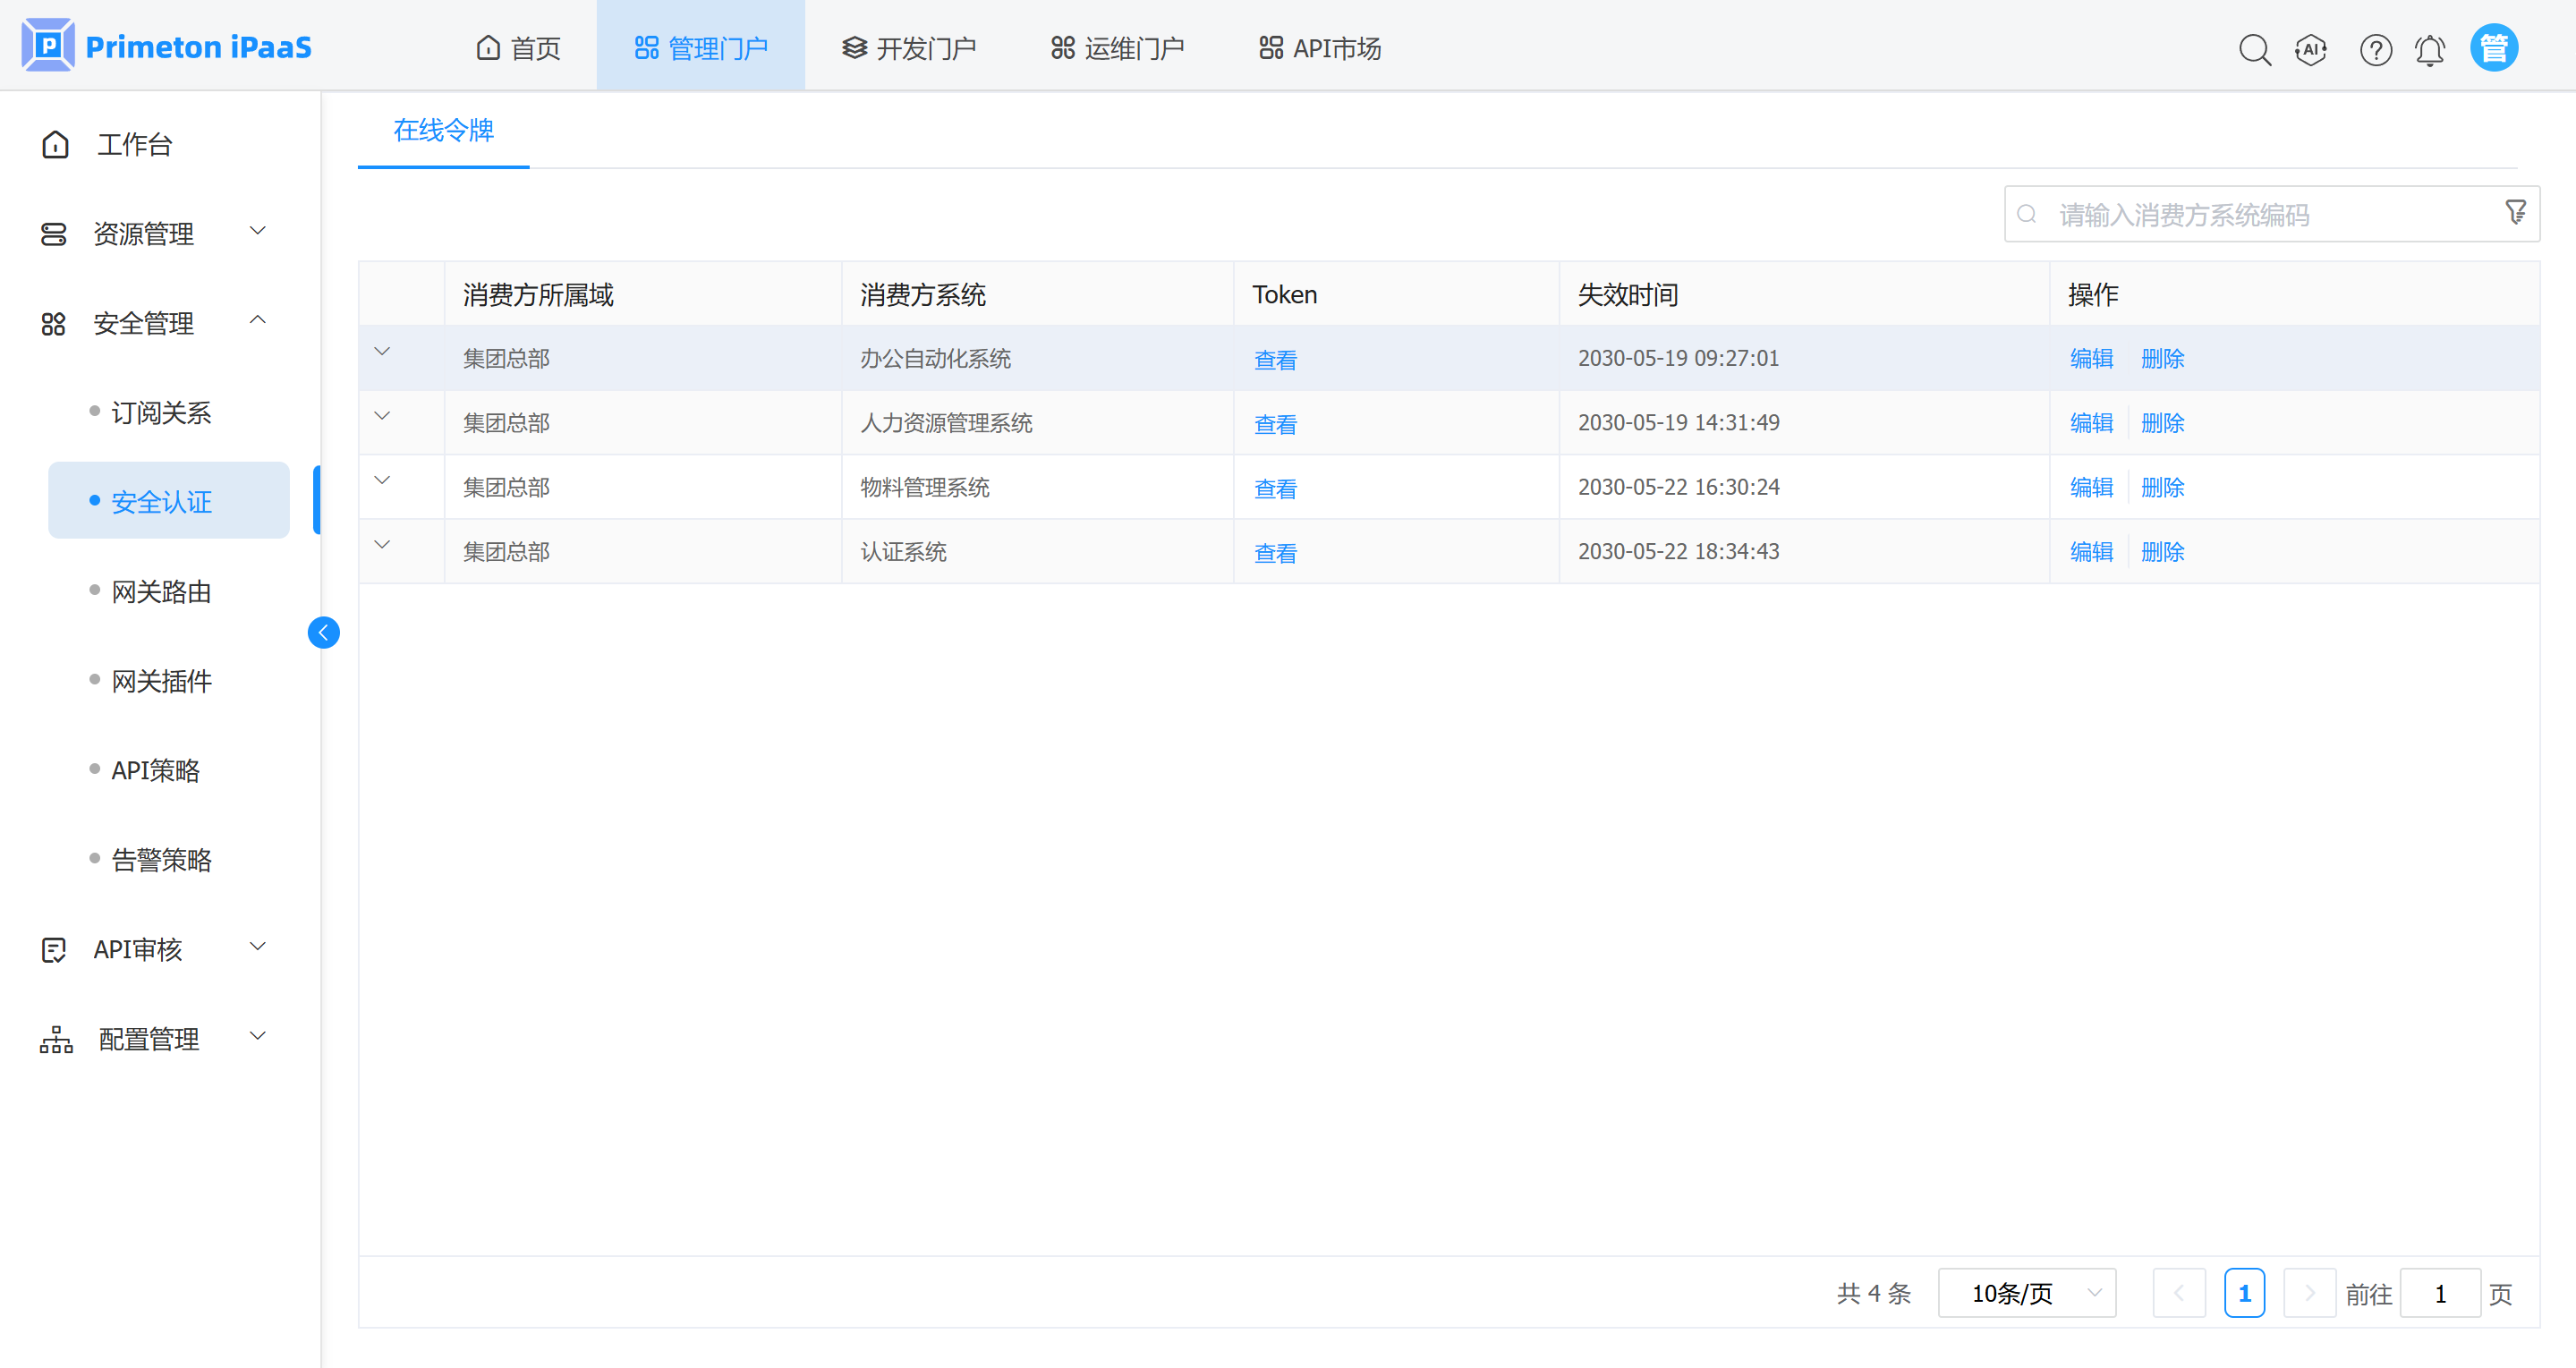
Task: Click the user avatar icon
Action: 2493,48
